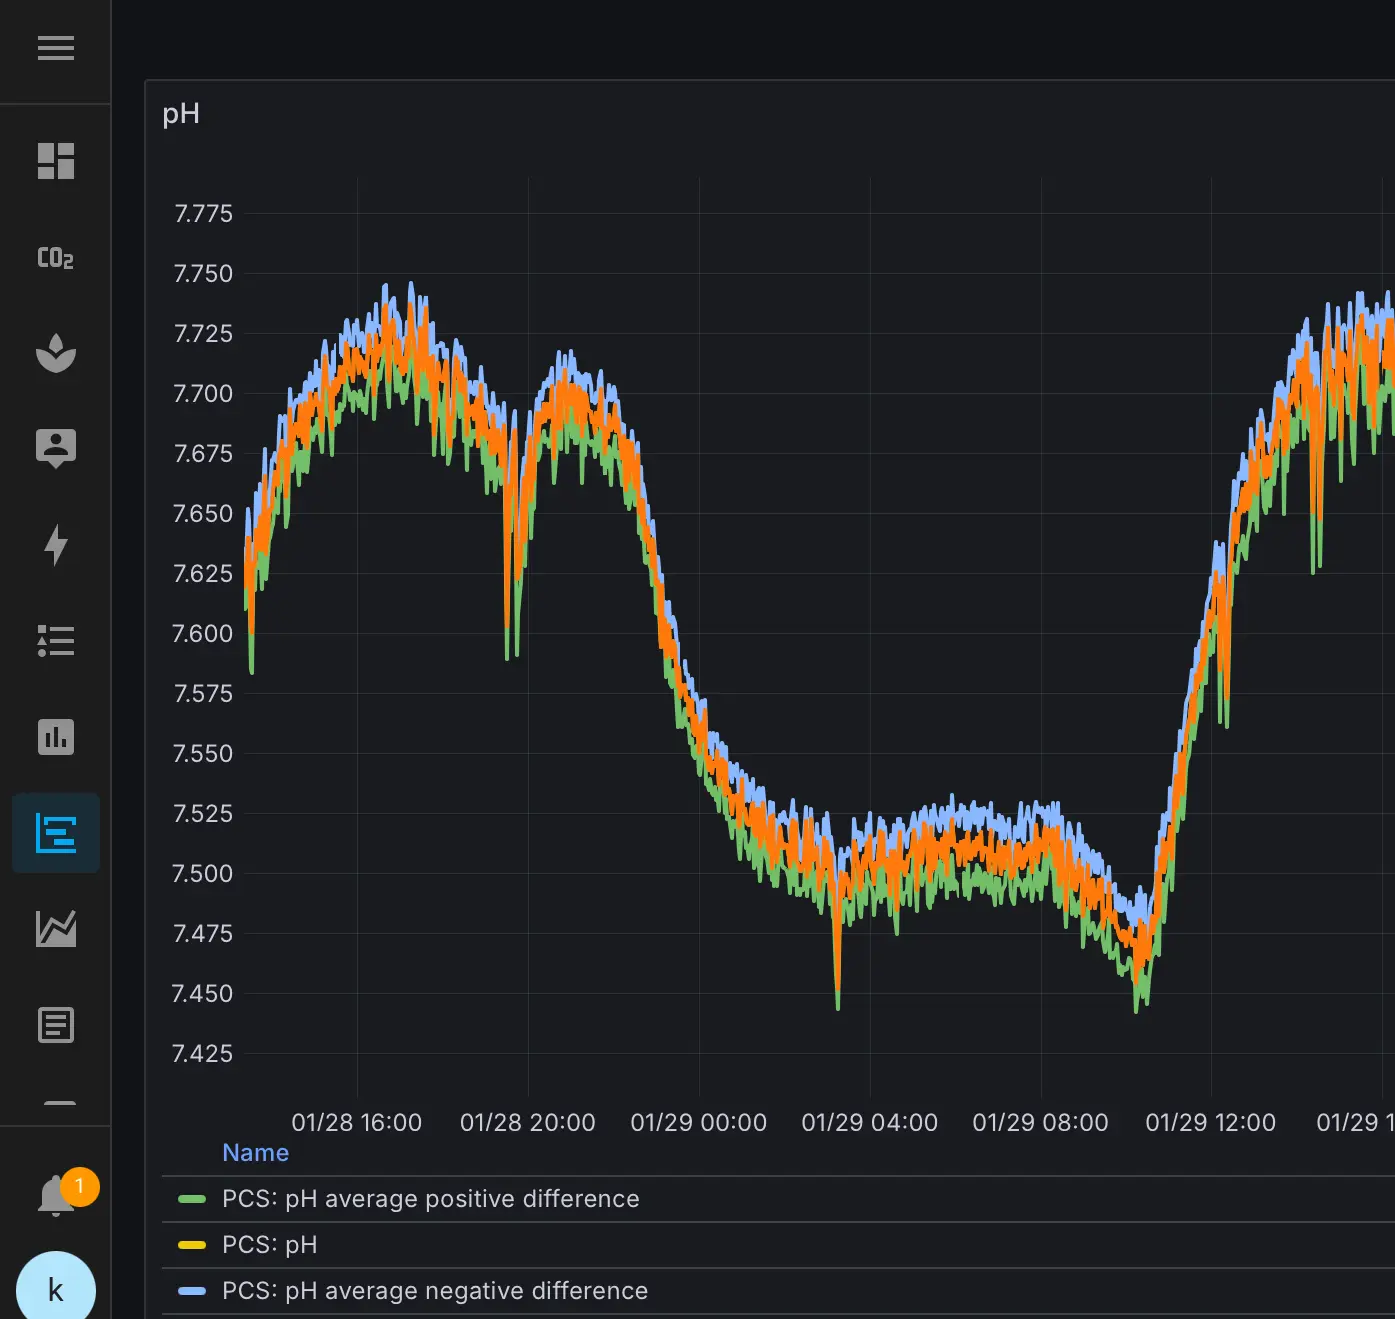Open the document log sidebar icon

coord(56,1025)
